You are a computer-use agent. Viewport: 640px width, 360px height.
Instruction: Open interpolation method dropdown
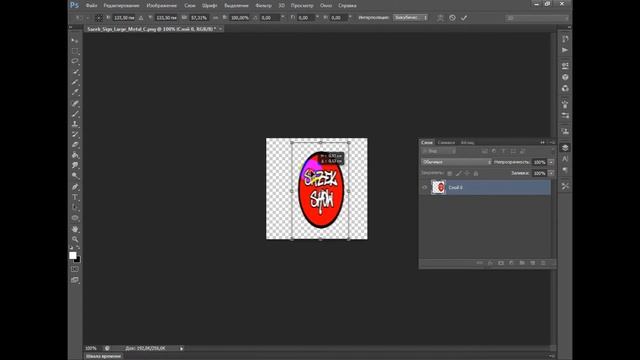pyautogui.click(x=411, y=18)
